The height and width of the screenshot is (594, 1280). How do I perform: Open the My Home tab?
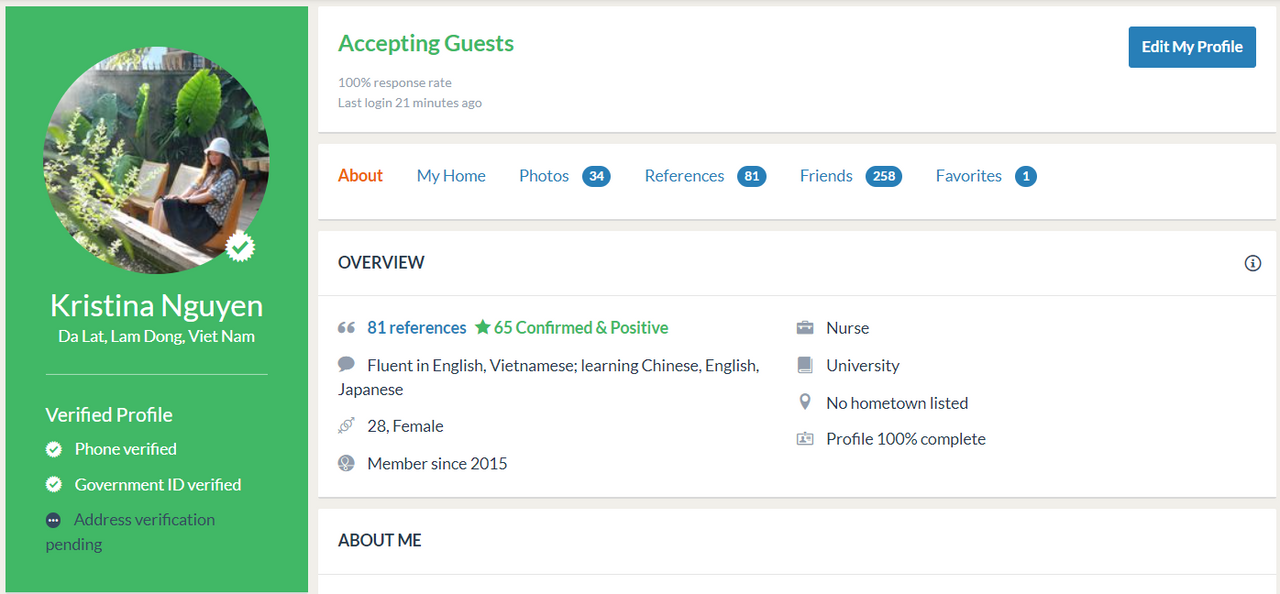point(451,176)
